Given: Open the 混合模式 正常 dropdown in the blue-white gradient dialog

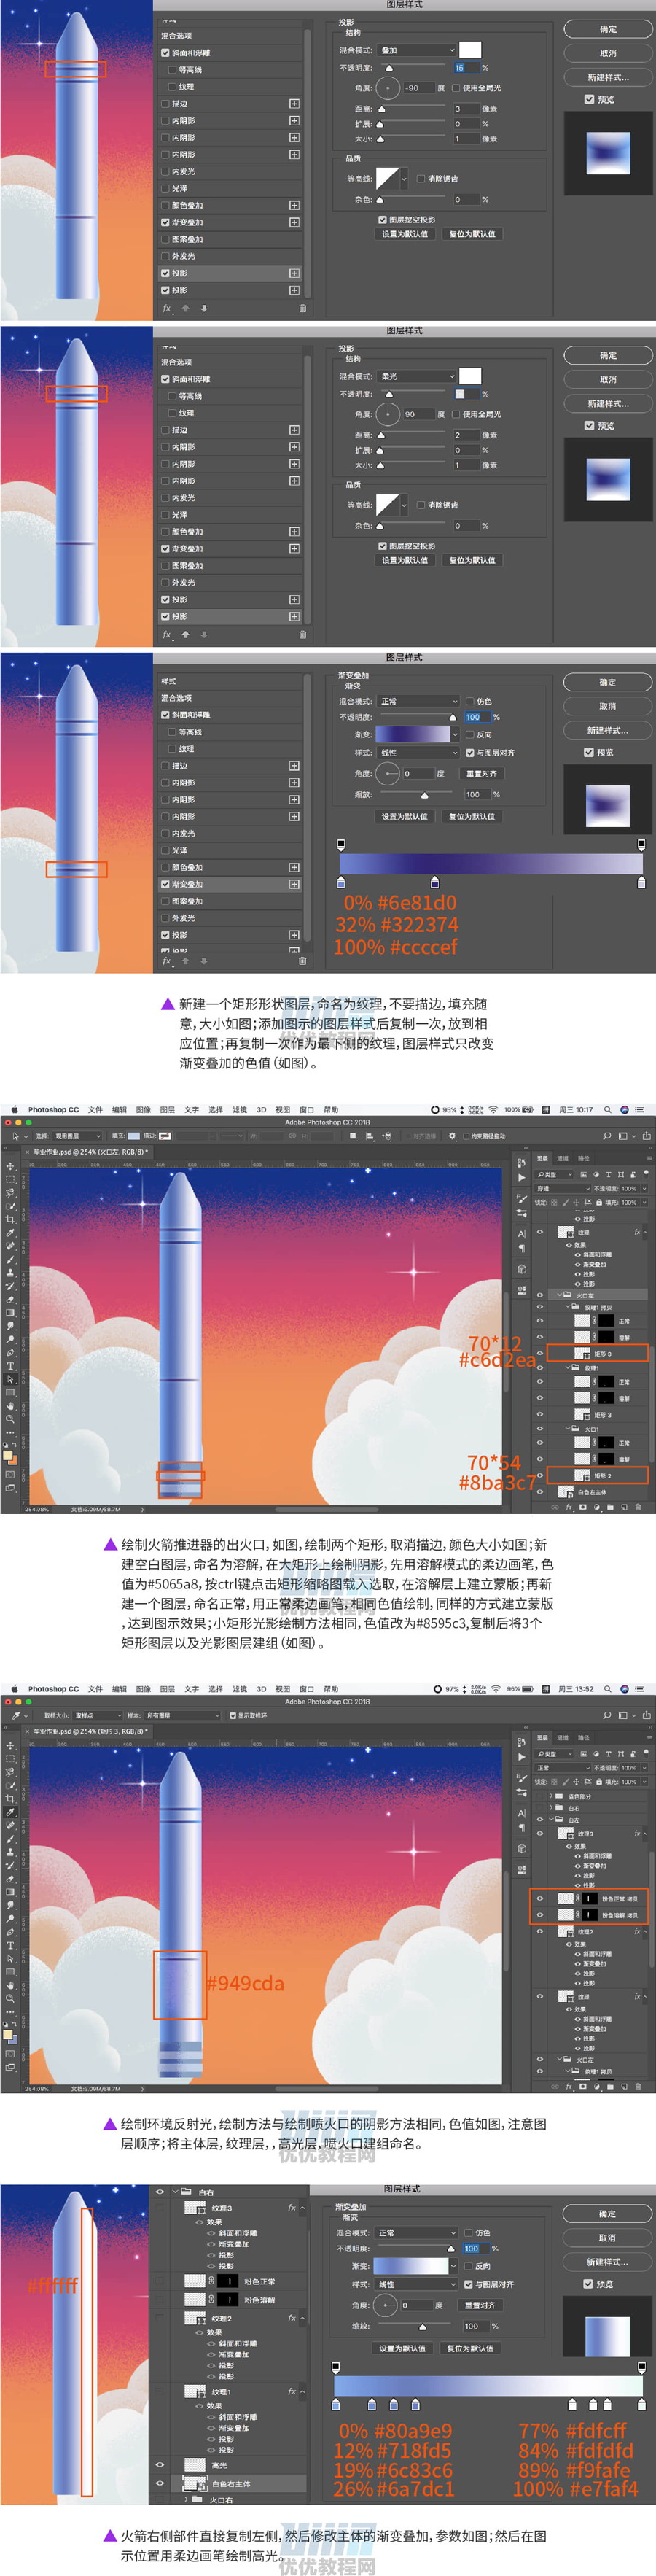Looking at the screenshot, I should coord(417,2233).
